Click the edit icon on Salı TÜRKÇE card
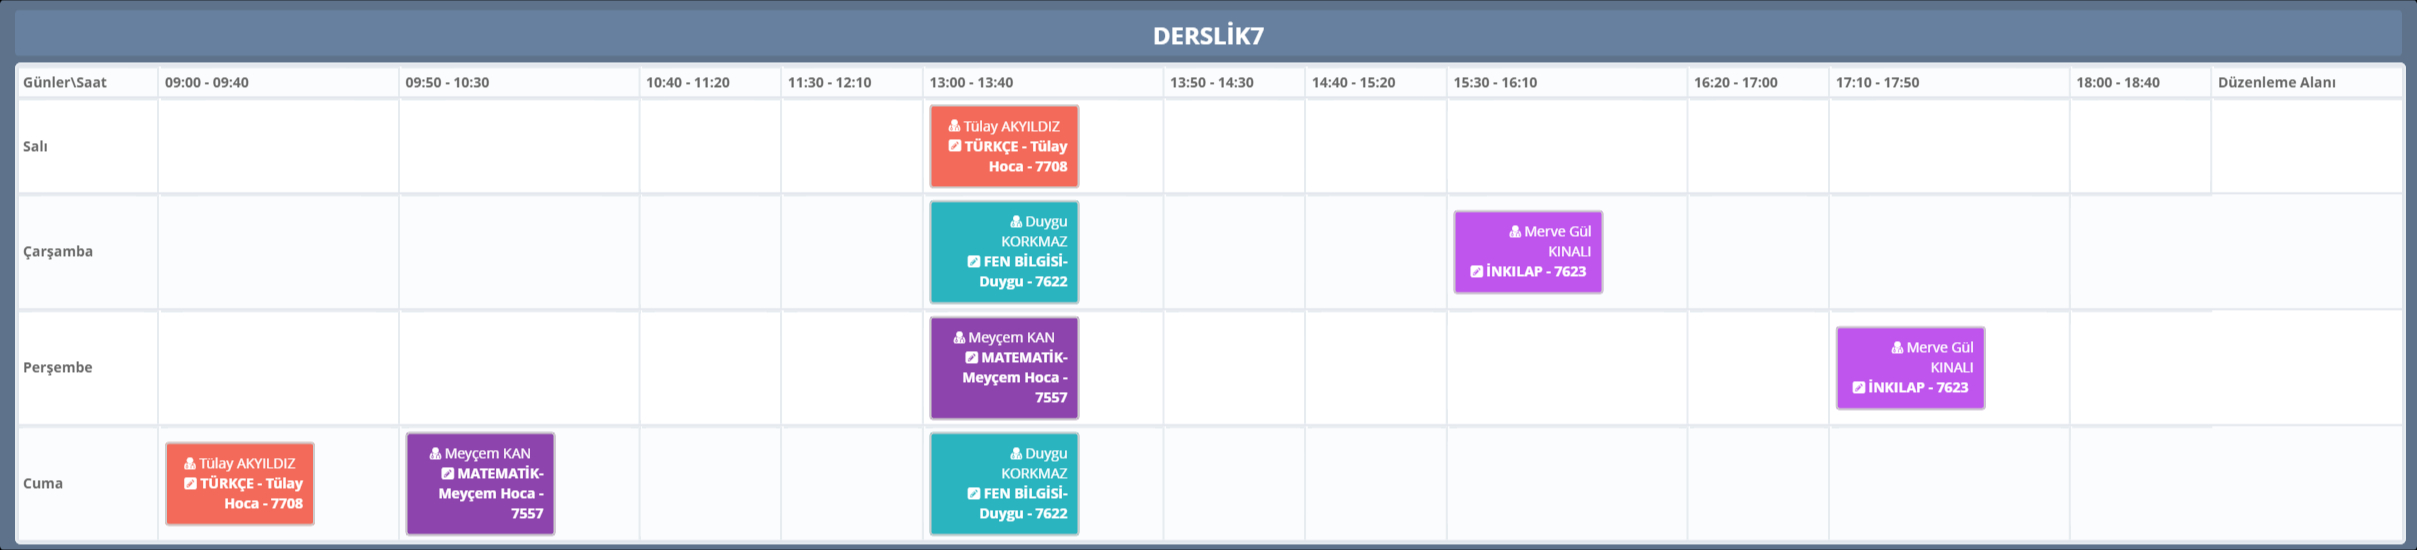2417x550 pixels. click(x=955, y=146)
